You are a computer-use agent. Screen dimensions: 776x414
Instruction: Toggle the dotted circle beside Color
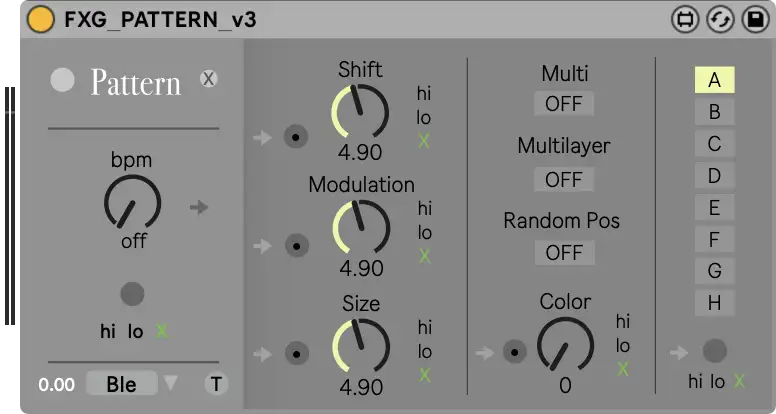(x=515, y=352)
